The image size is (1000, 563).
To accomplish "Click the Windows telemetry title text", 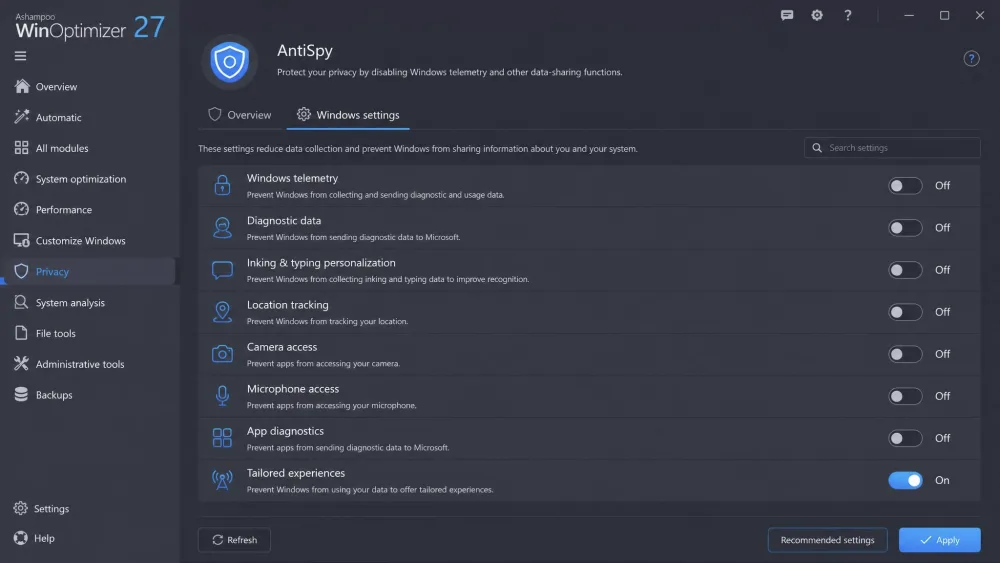I will [x=292, y=179].
